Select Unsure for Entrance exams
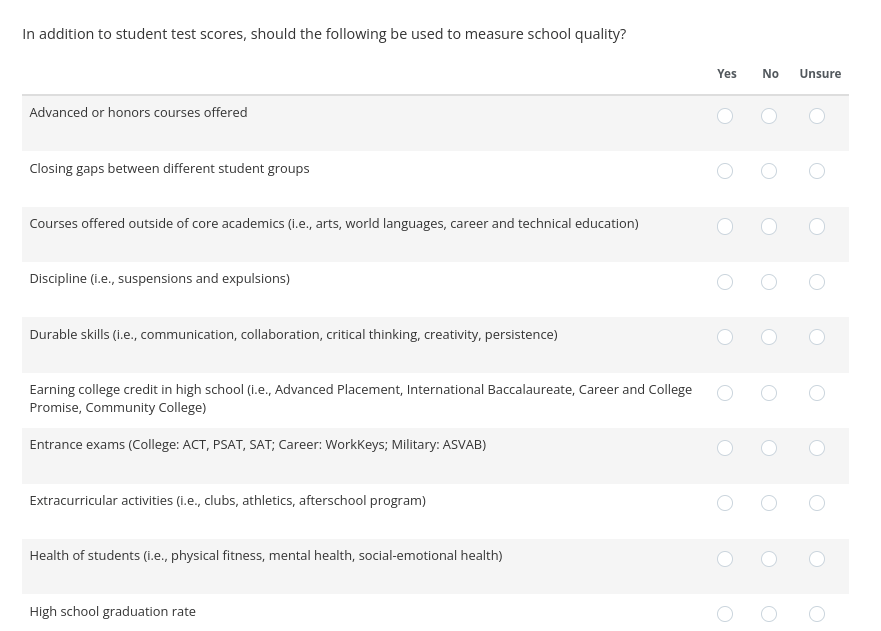Screen dimensions: 881x631 click(x=817, y=448)
